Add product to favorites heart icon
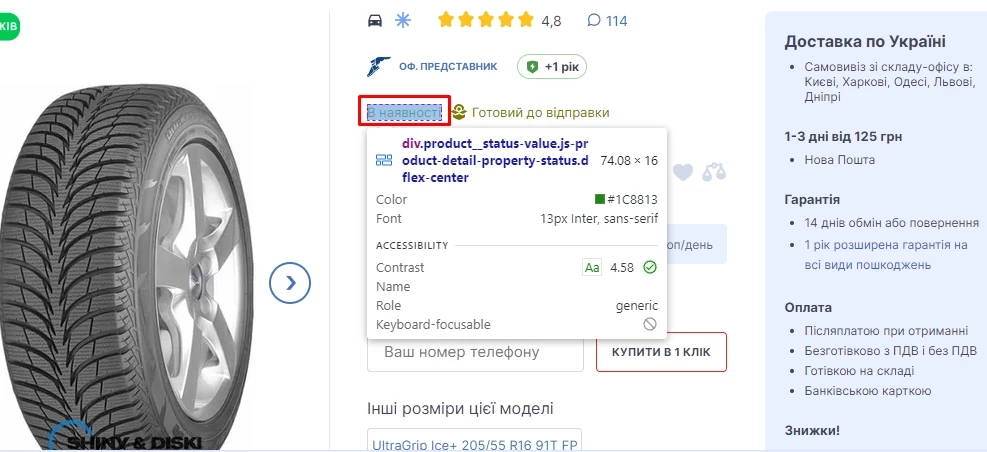This screenshot has width=987, height=452. 683,172
